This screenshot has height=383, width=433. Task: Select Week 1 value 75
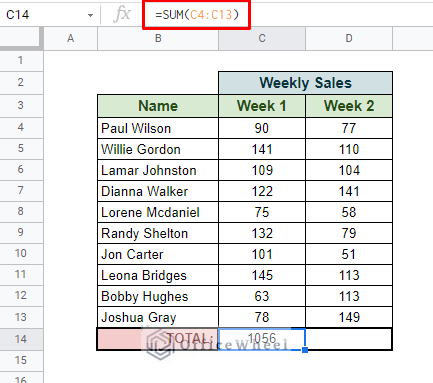click(x=262, y=212)
